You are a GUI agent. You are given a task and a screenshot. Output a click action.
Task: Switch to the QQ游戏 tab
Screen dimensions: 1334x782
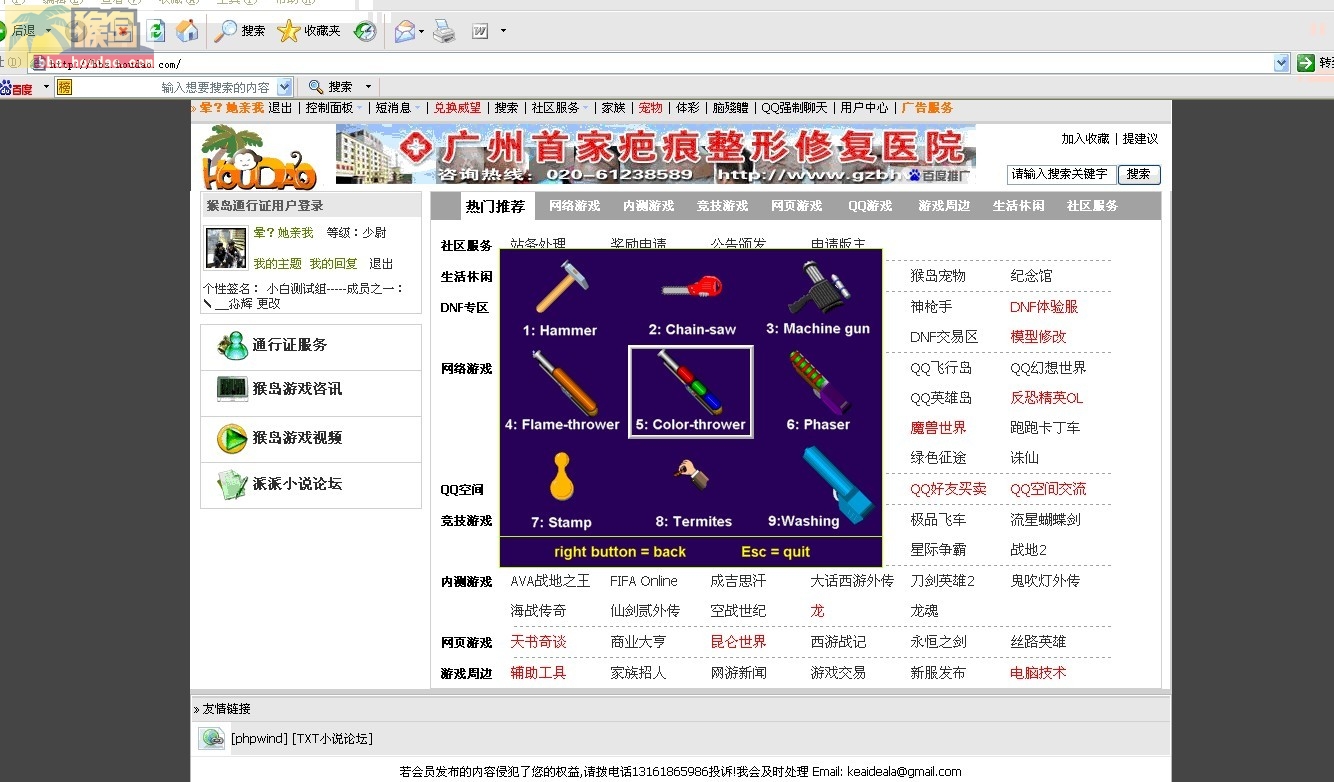pyautogui.click(x=870, y=206)
